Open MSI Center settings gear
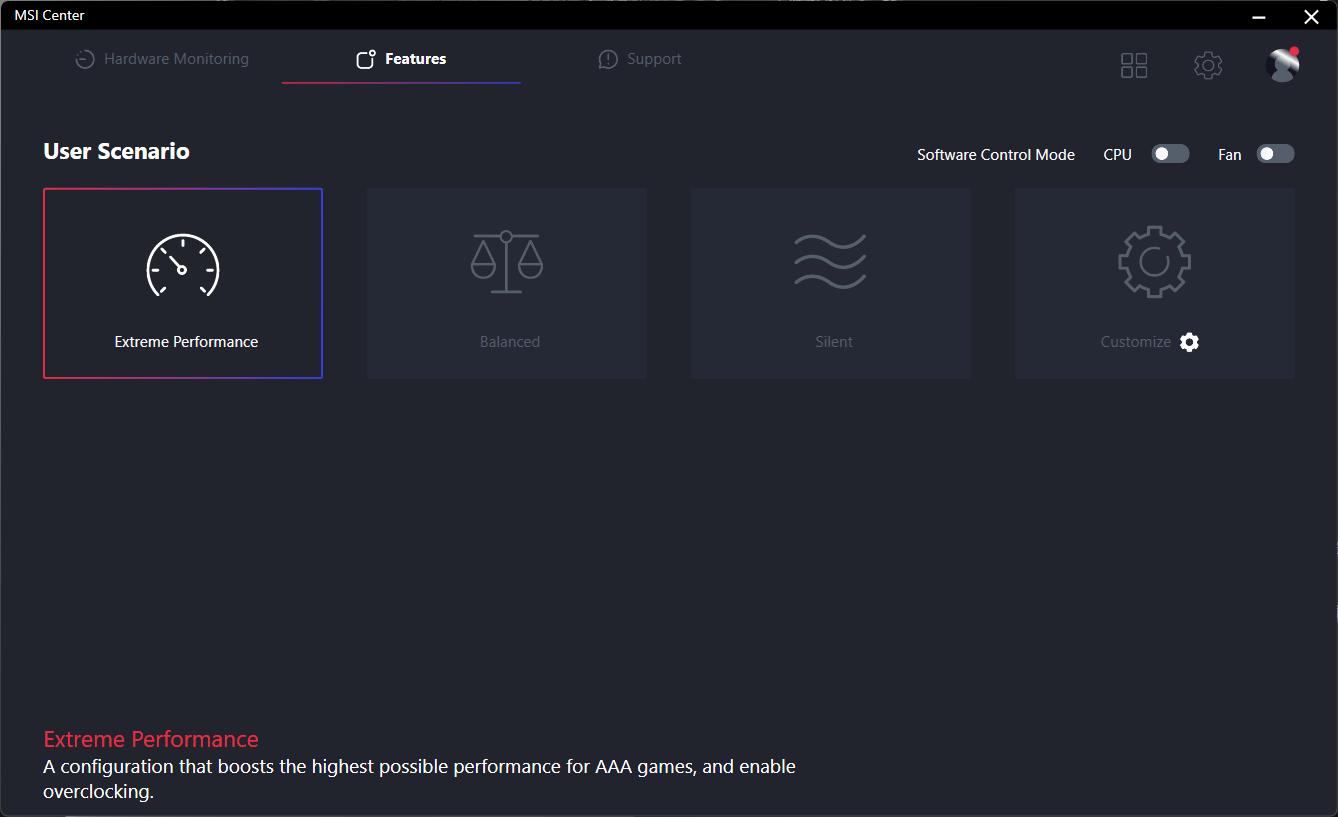The height and width of the screenshot is (817, 1338). 1208,65
